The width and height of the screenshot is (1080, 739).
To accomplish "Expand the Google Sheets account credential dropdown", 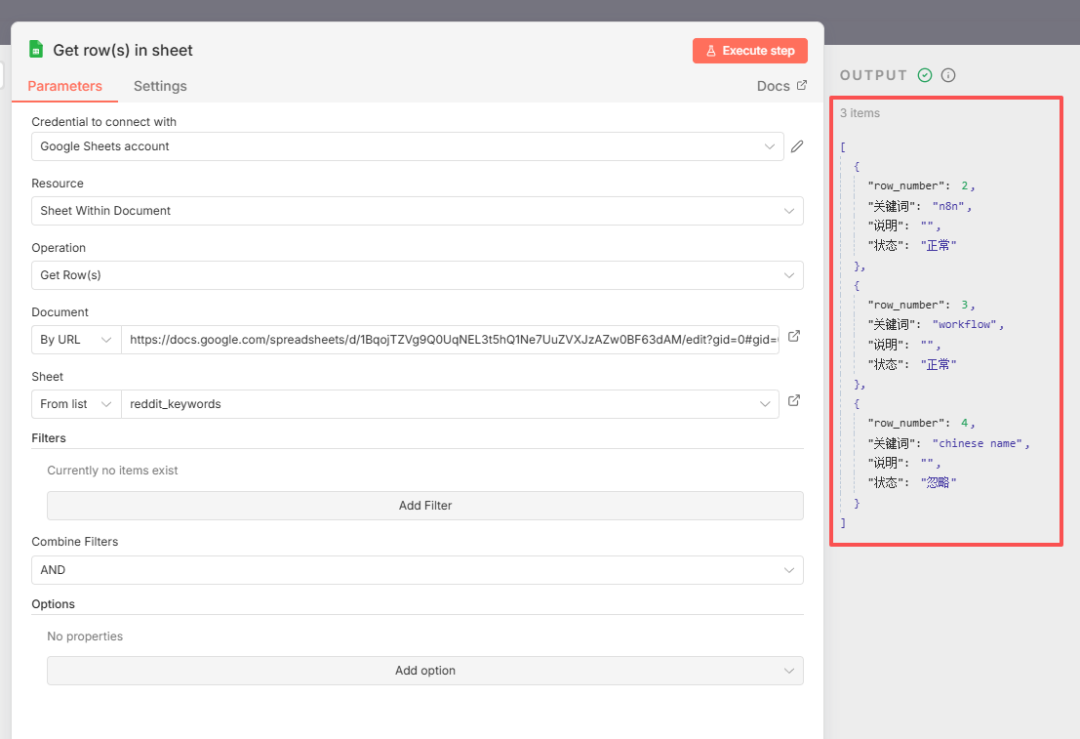I will [x=407, y=147].
